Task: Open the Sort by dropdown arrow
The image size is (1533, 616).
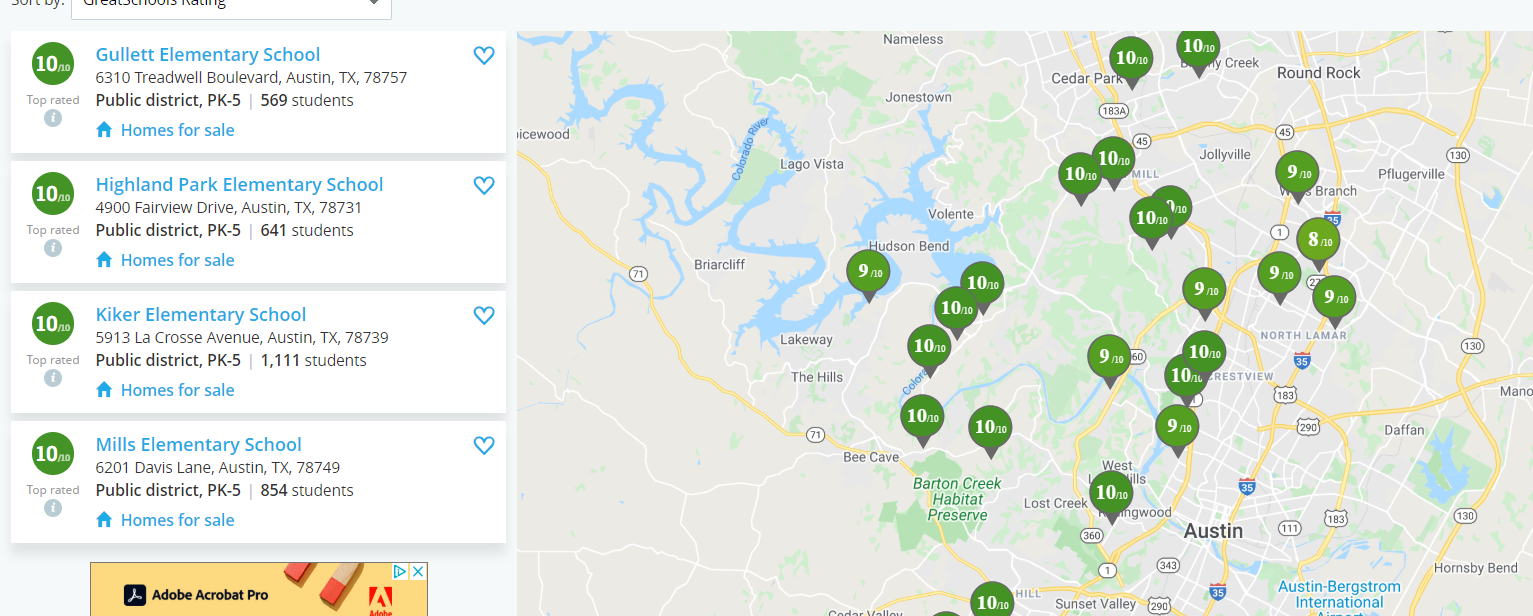Action: coord(374,3)
